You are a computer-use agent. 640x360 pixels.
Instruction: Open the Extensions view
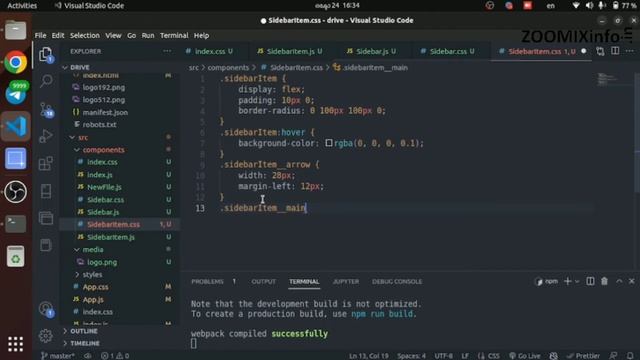[x=46, y=163]
